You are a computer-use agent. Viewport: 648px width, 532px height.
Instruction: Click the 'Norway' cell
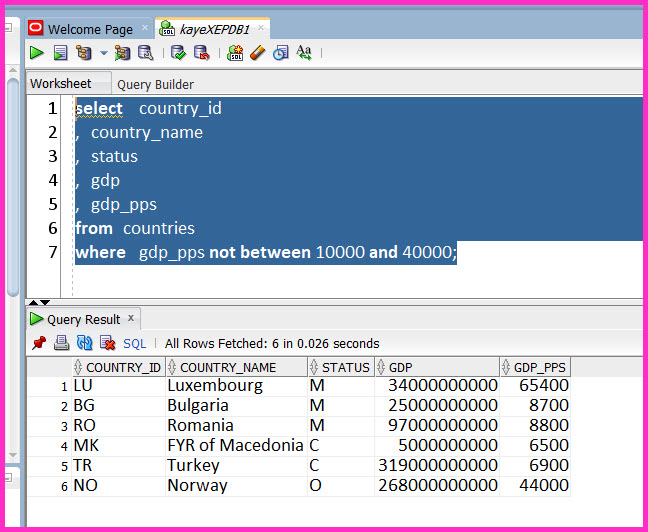tap(236, 485)
